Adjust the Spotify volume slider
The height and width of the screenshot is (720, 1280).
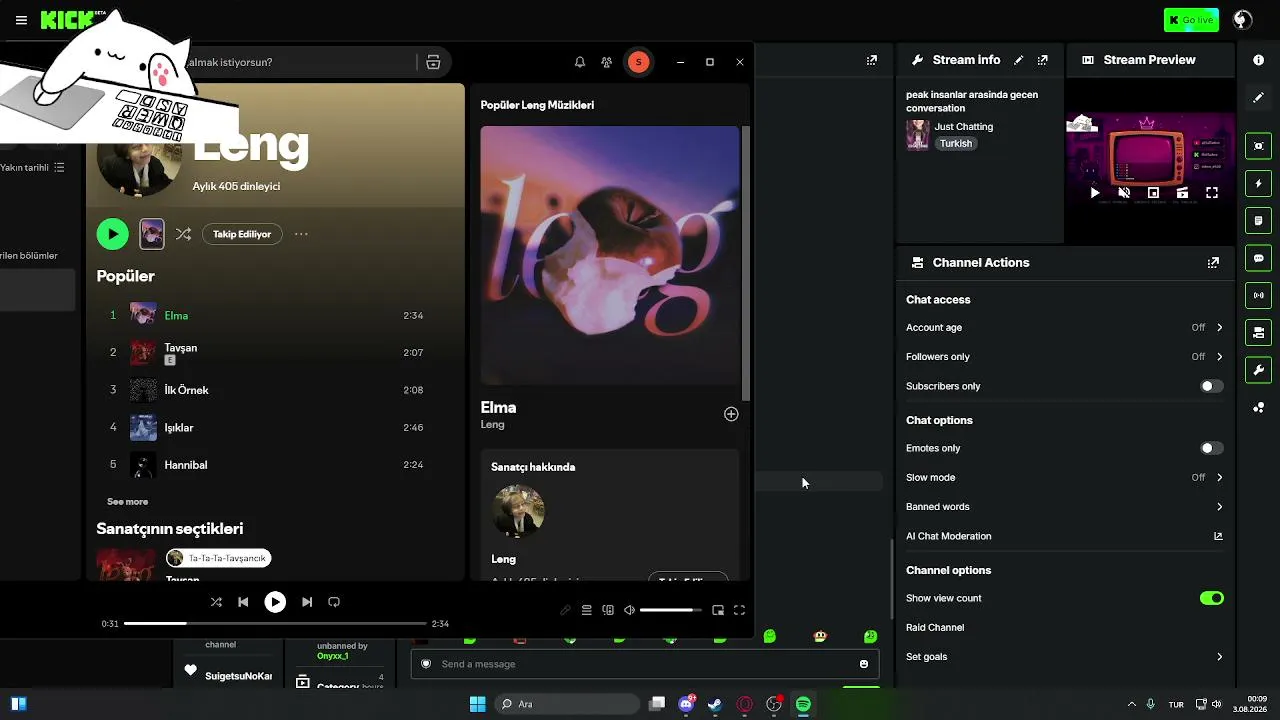pos(671,610)
